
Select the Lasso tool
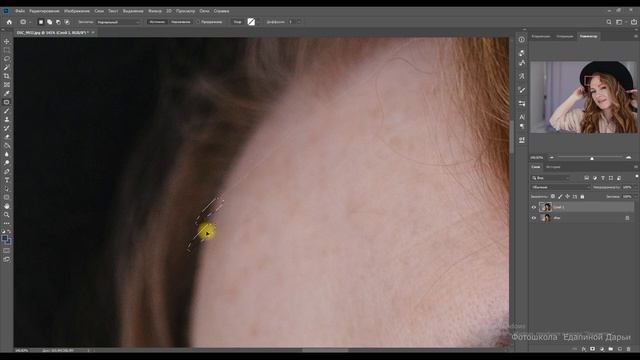tap(7, 59)
